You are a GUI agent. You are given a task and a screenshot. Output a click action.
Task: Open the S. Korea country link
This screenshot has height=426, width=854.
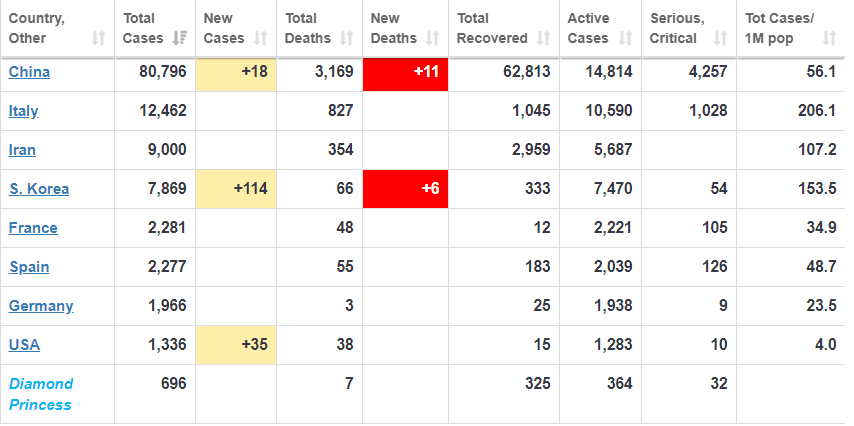tap(39, 189)
